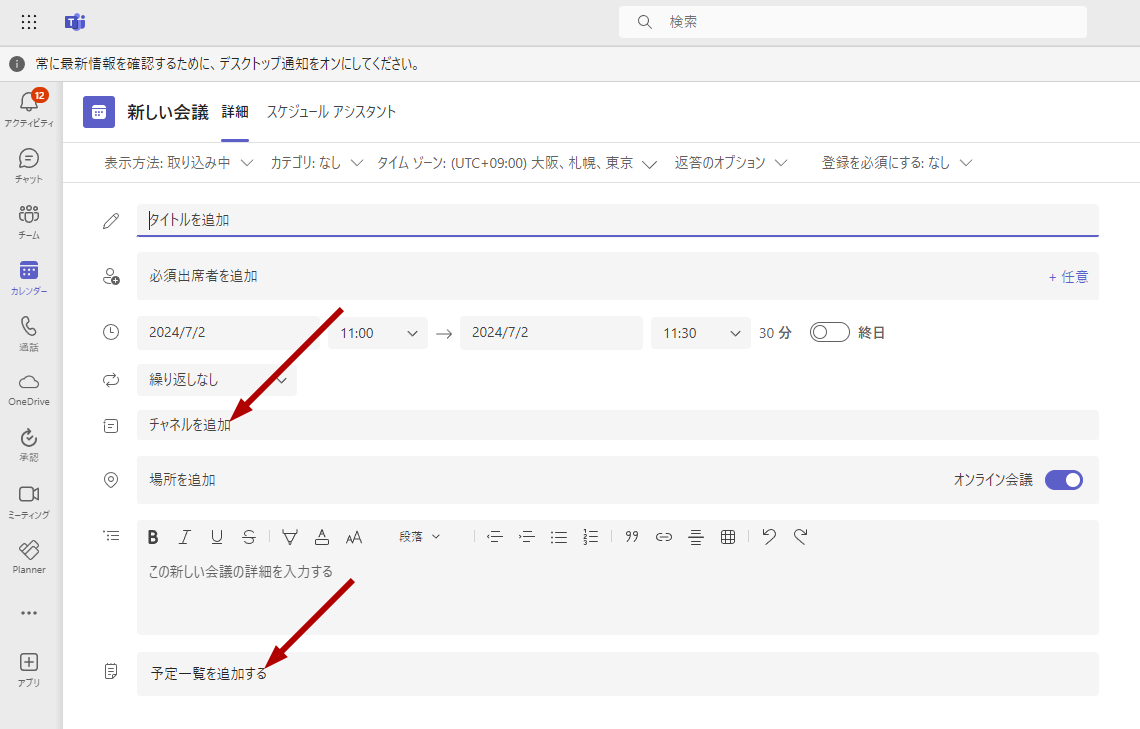1140x729 pixels.
Task: Click the タイトルを追加 title field
Action: [617, 220]
